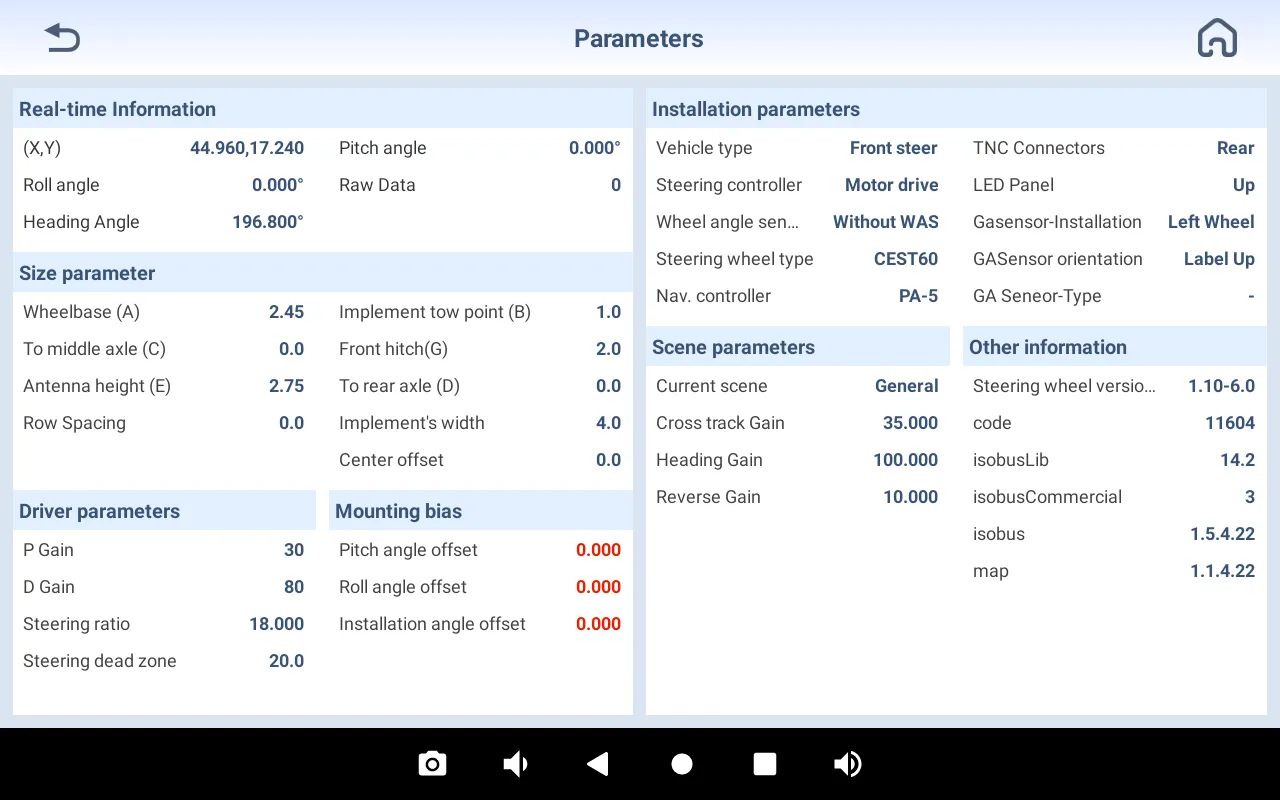Take a screenshot with camera icon
The image size is (1280, 800).
tap(432, 764)
